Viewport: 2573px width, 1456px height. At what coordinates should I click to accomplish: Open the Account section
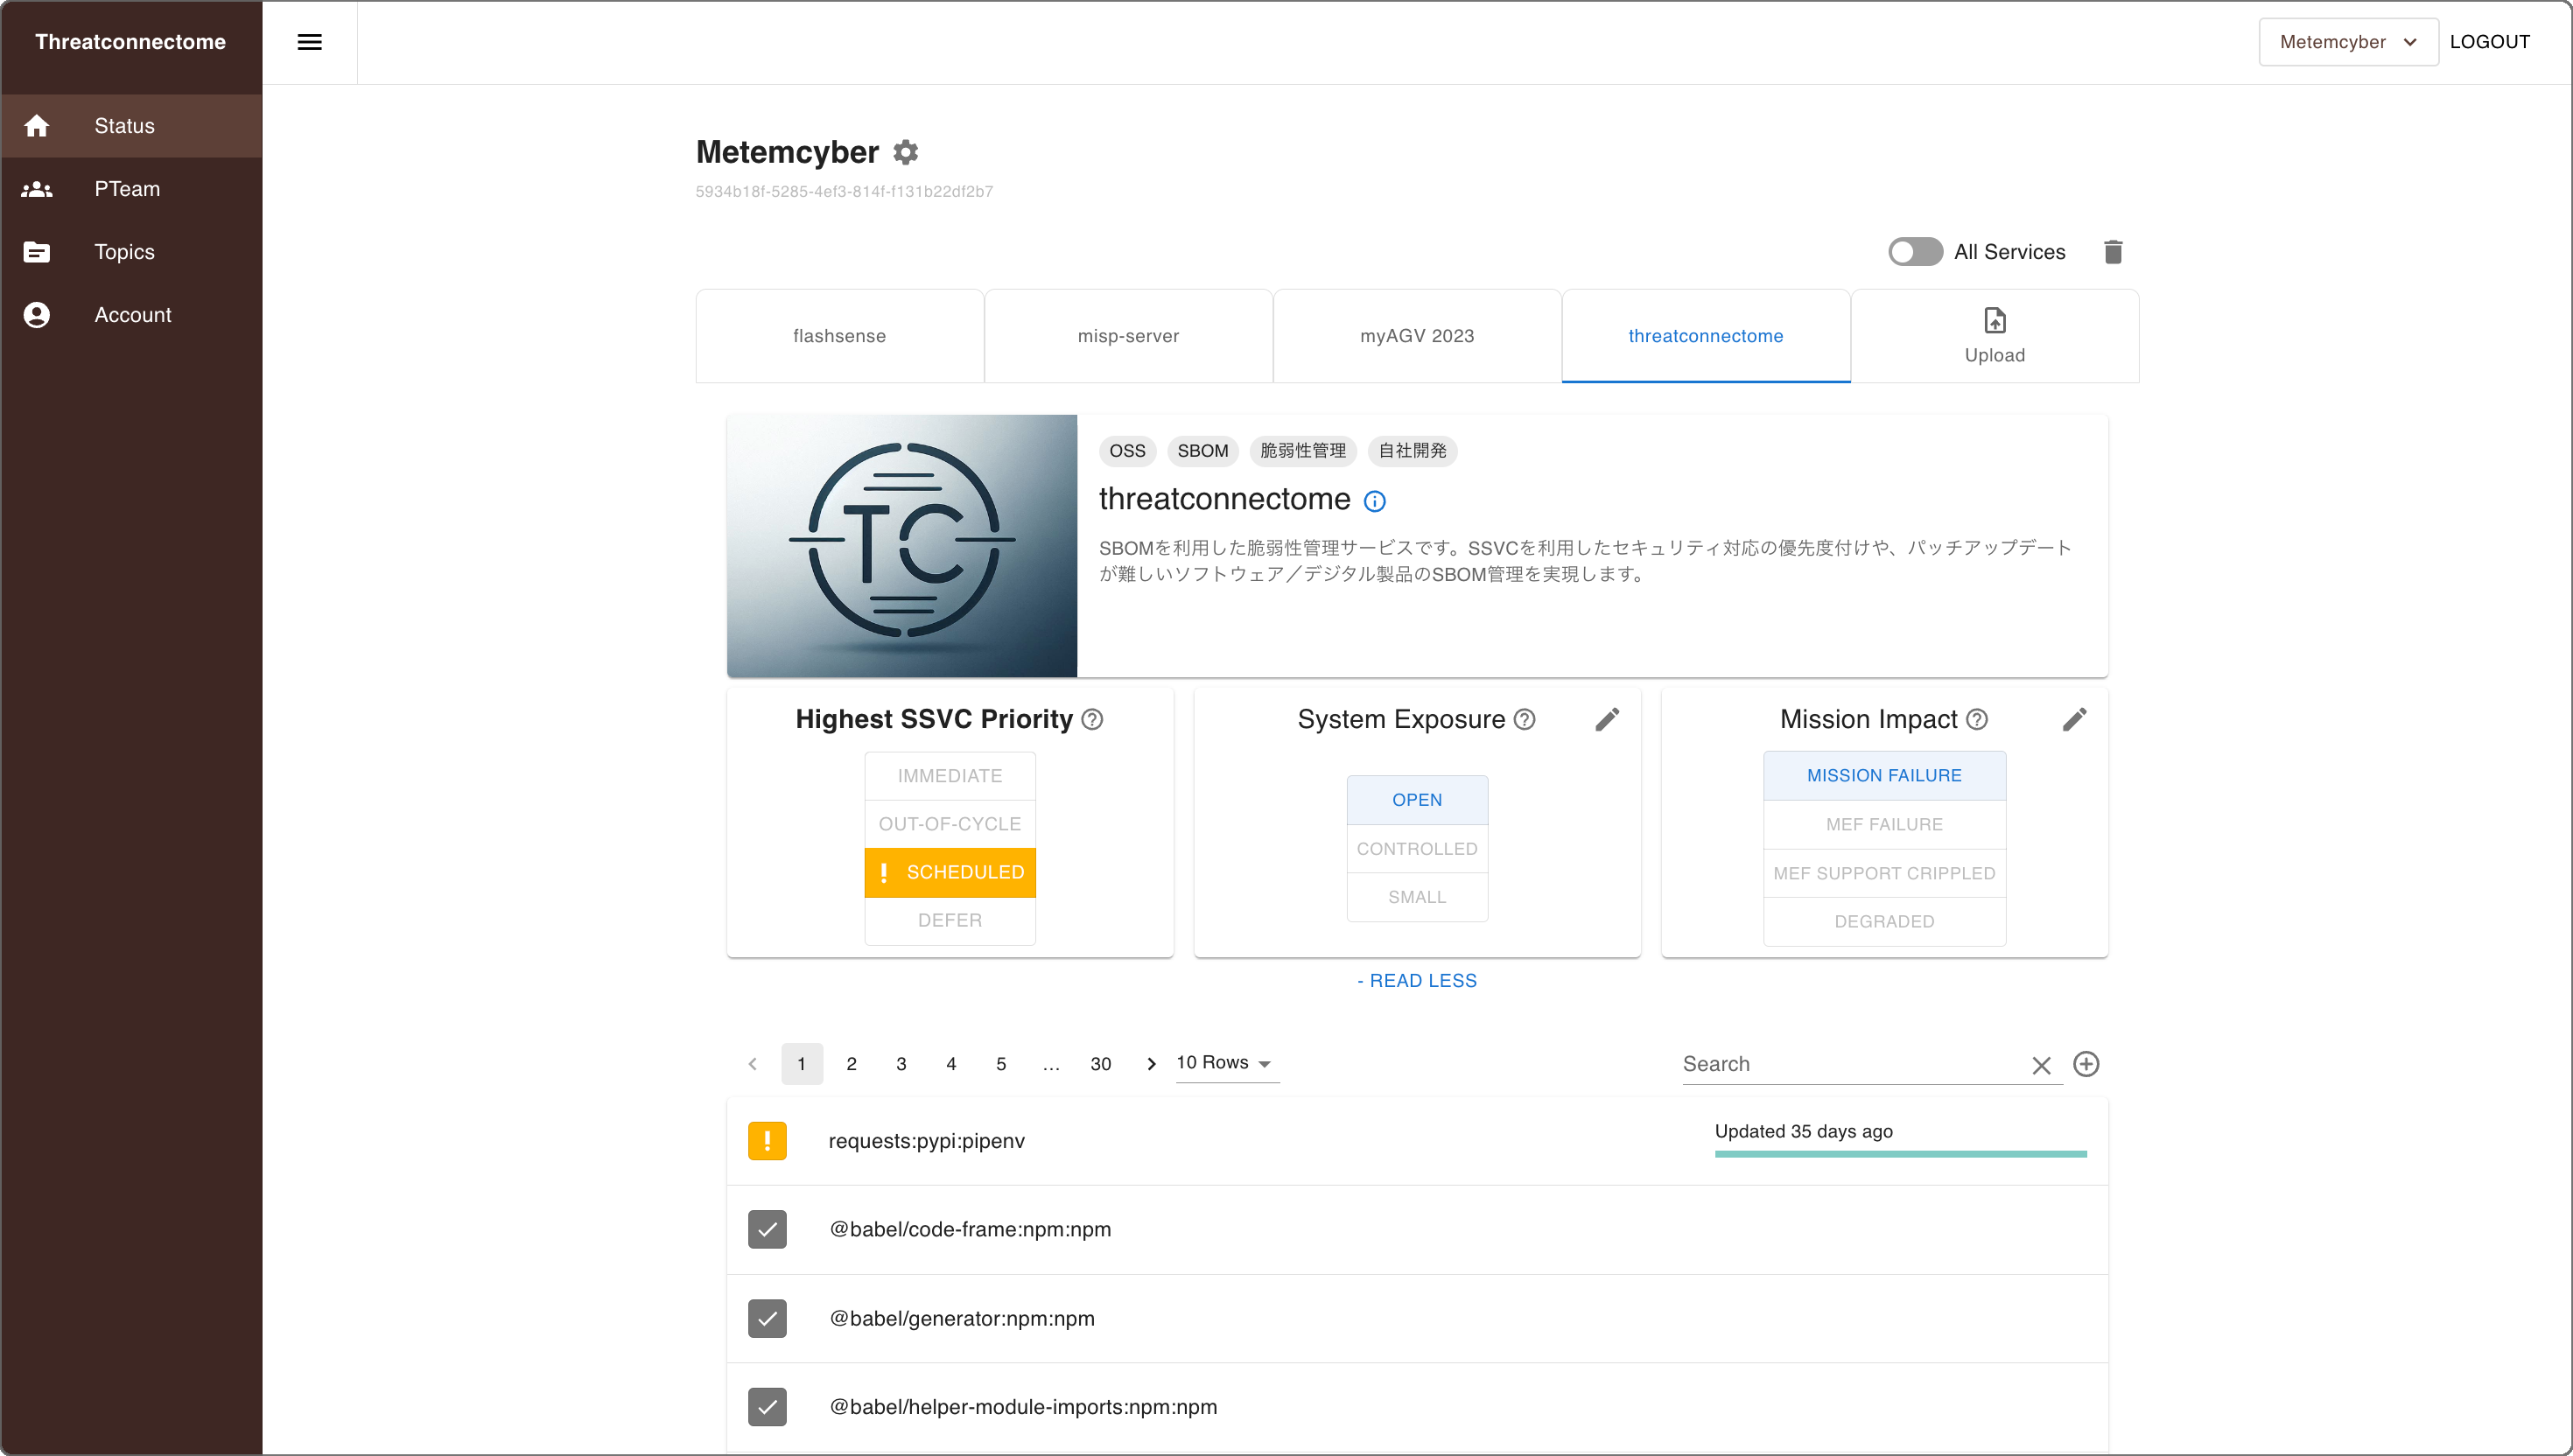(132, 314)
